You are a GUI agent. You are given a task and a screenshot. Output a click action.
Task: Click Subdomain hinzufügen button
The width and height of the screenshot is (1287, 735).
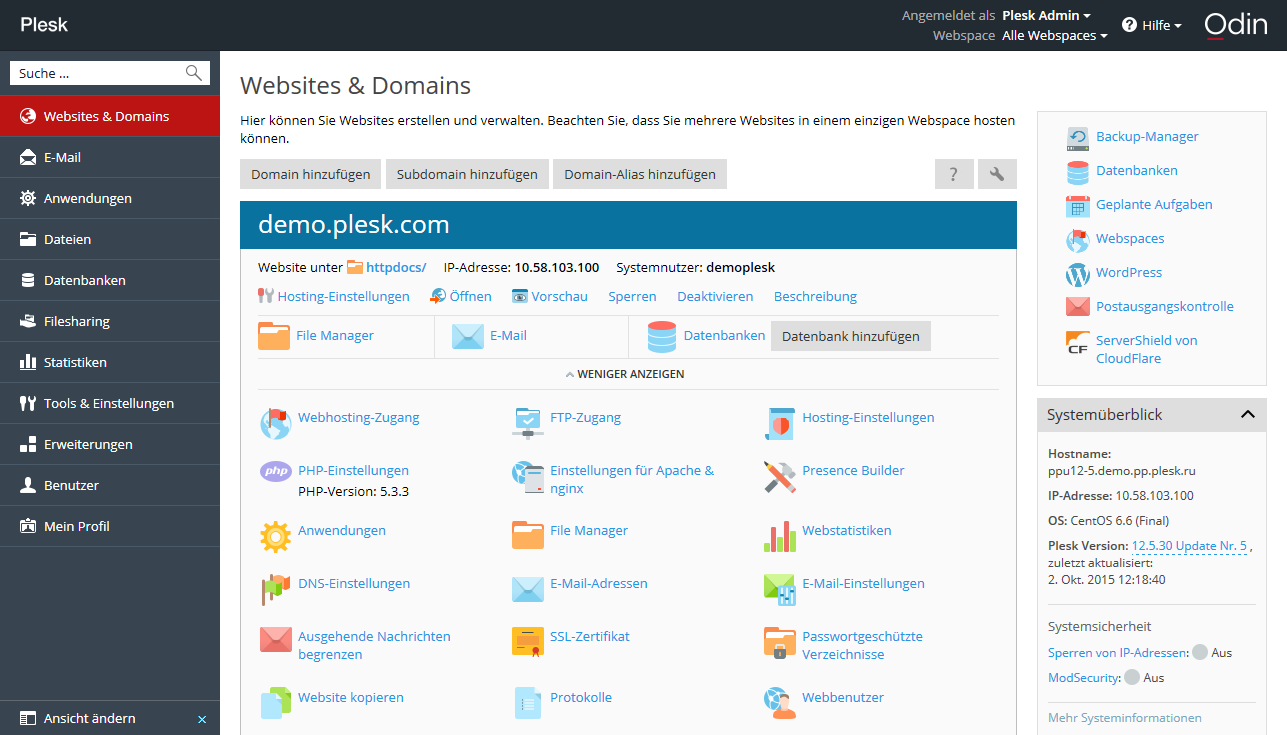467,174
